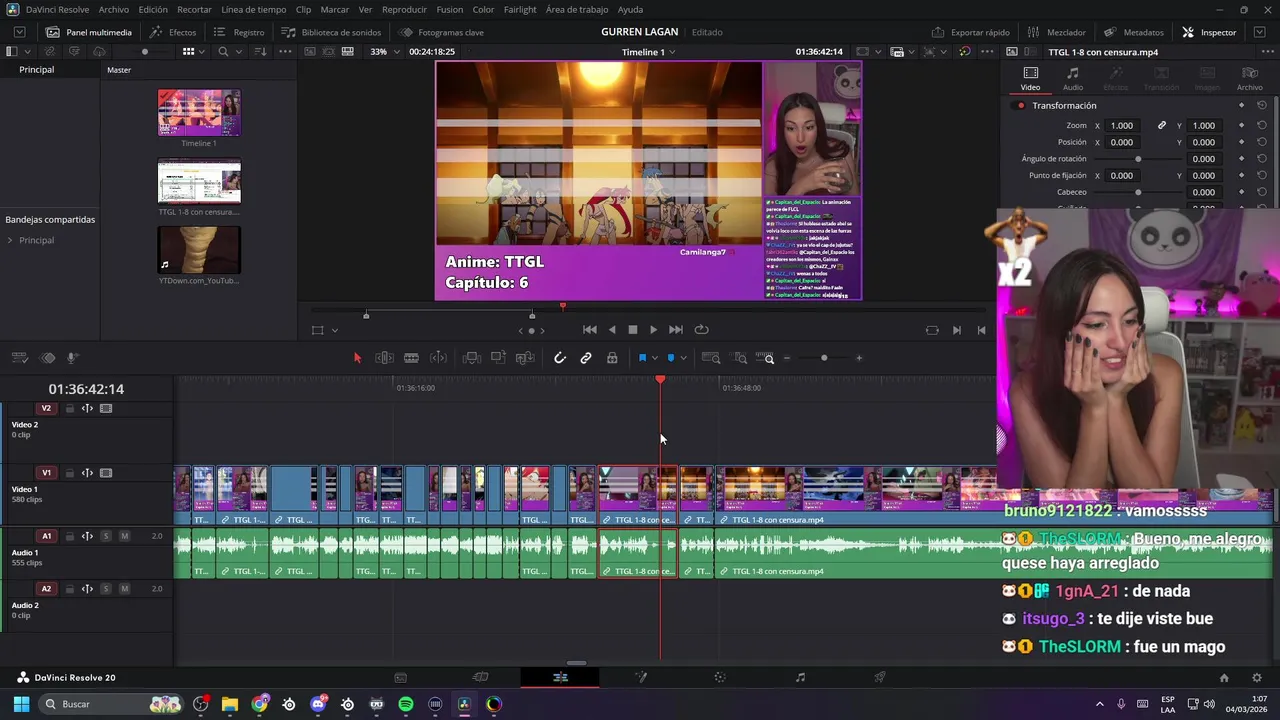Add a blue marker
The height and width of the screenshot is (720, 1280).
671,358
